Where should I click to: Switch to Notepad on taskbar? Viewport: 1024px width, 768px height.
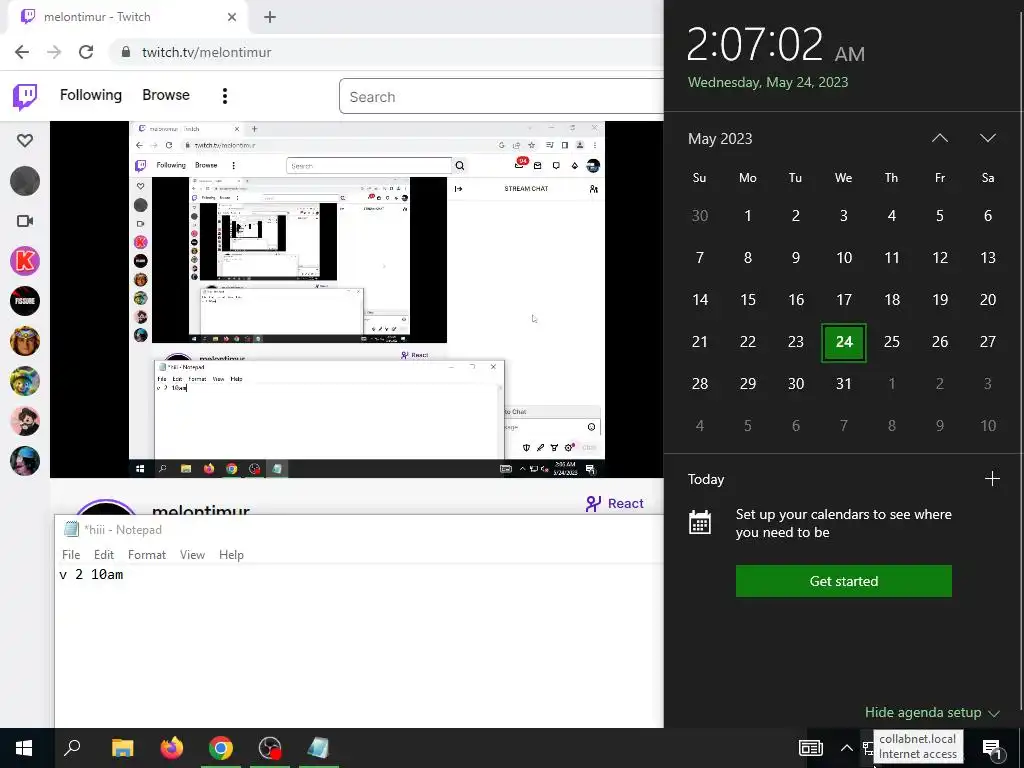click(318, 748)
